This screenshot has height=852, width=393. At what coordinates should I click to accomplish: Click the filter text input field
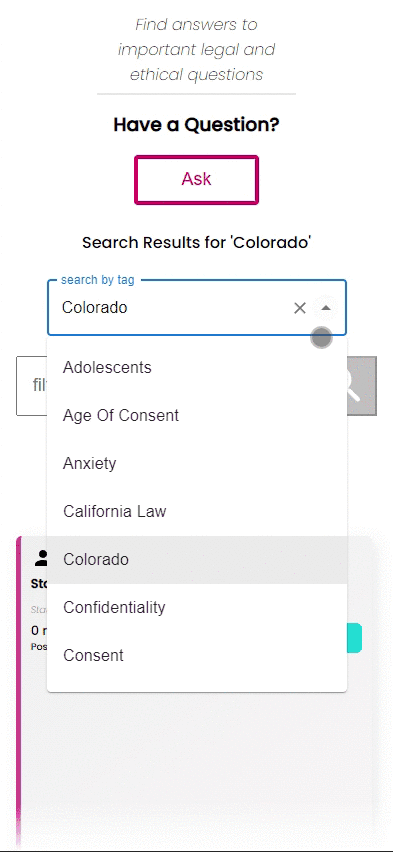pyautogui.click(x=32, y=386)
